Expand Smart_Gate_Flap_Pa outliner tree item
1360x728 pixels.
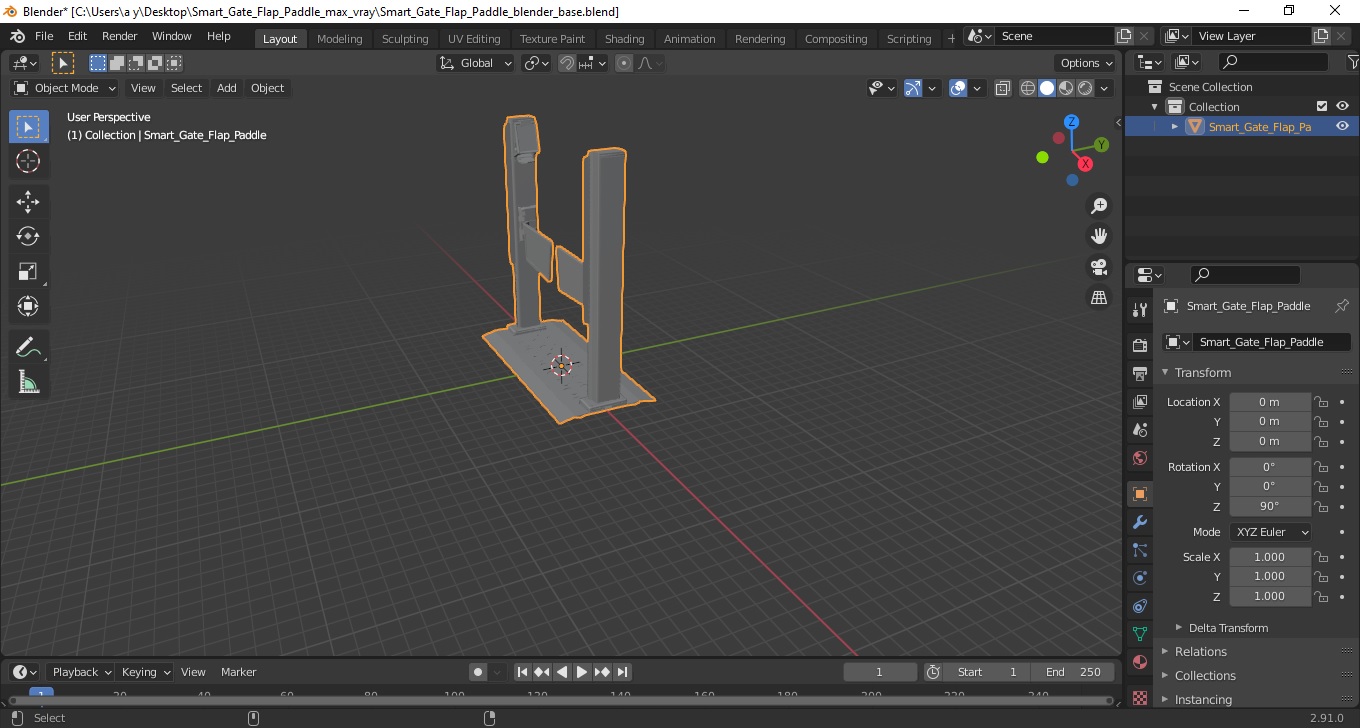(x=1175, y=127)
